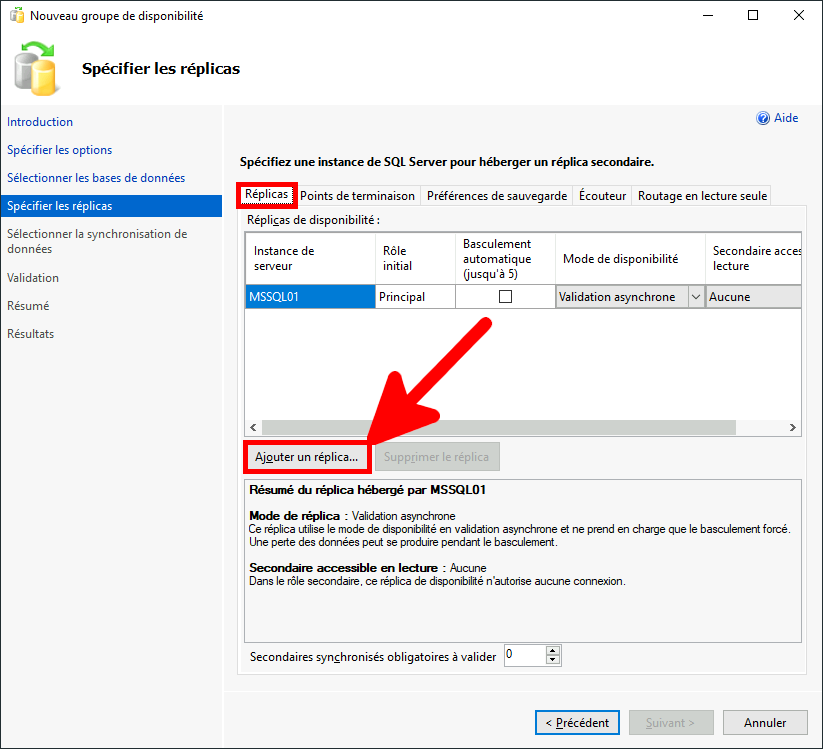Click the replica database icon in the header

[36, 67]
